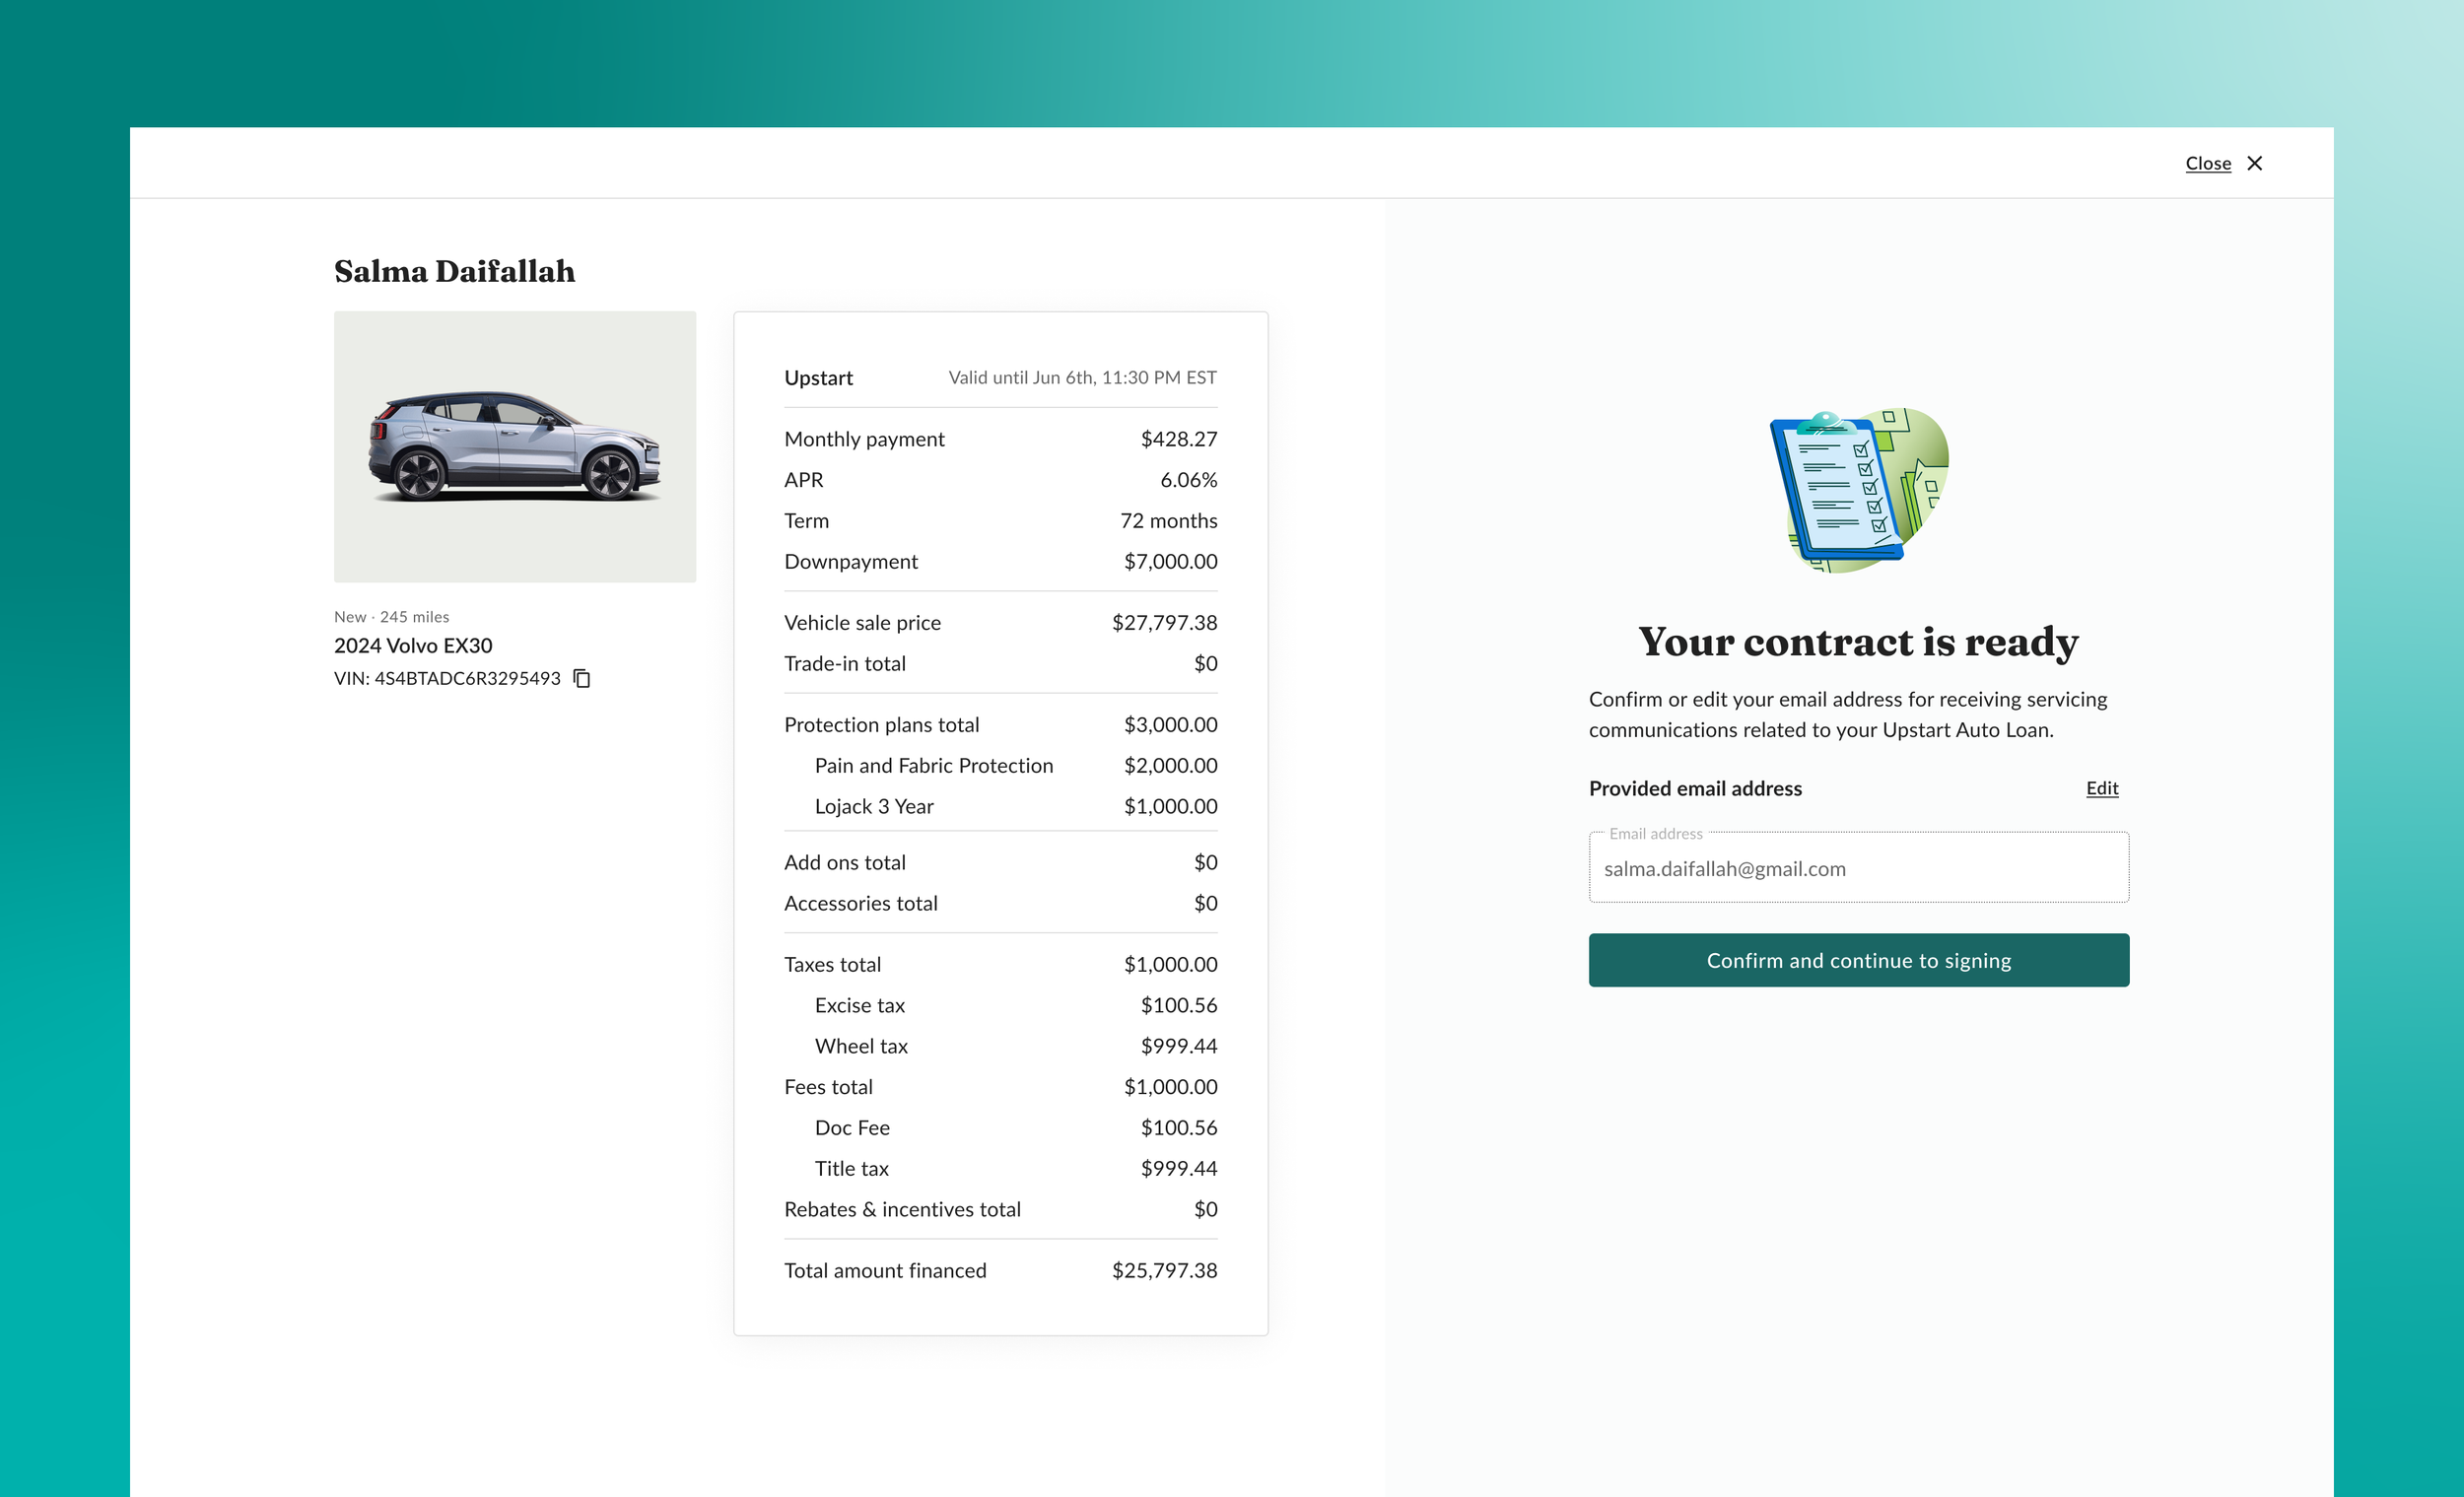This screenshot has height=1497, width=2464.
Task: Open the Volvo EX30 car photo
Action: (515, 447)
